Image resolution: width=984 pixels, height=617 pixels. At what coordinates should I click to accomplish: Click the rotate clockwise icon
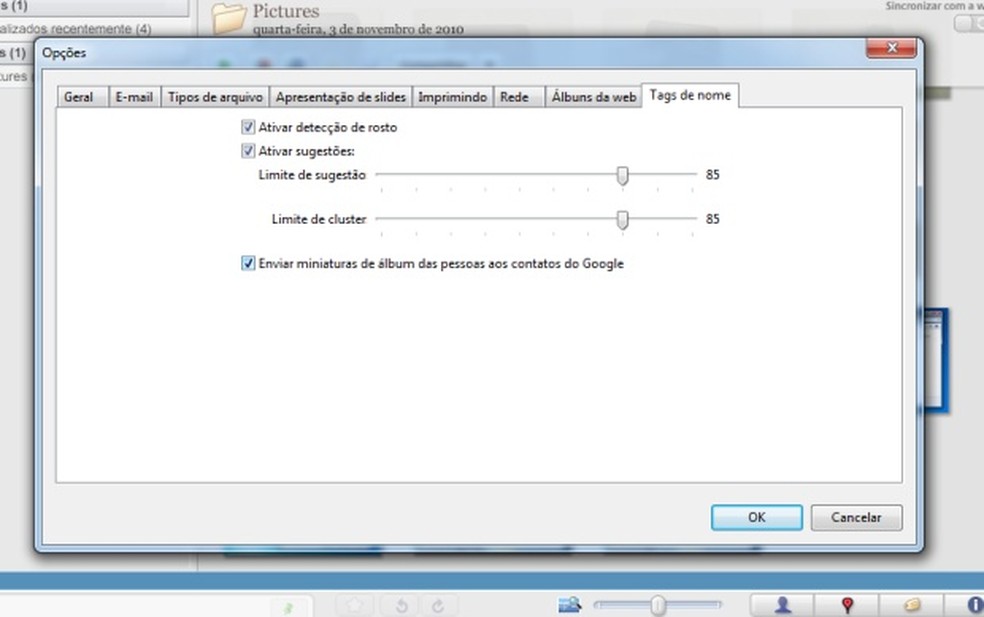click(x=438, y=606)
